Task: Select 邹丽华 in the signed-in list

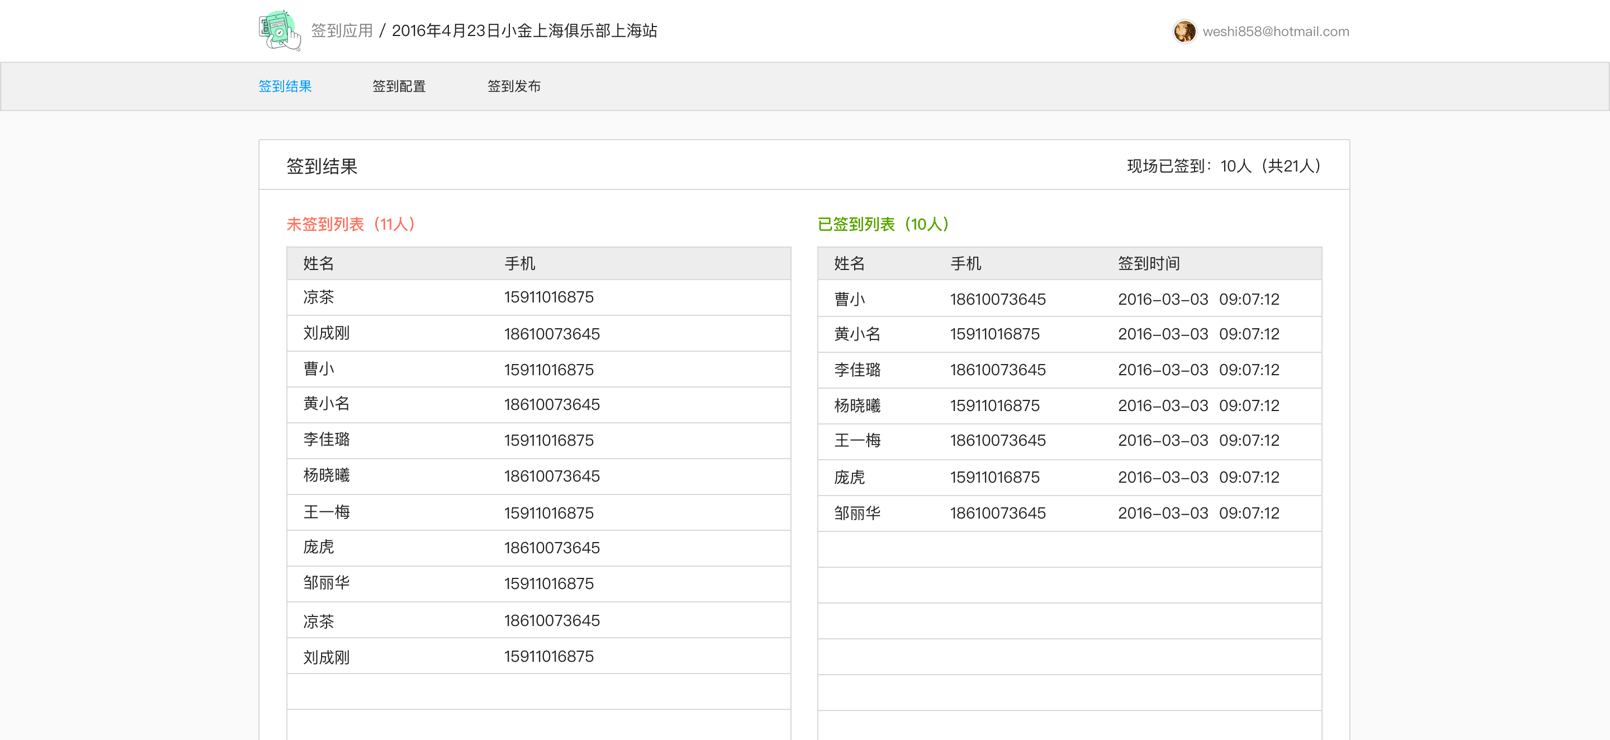Action: 857,513
